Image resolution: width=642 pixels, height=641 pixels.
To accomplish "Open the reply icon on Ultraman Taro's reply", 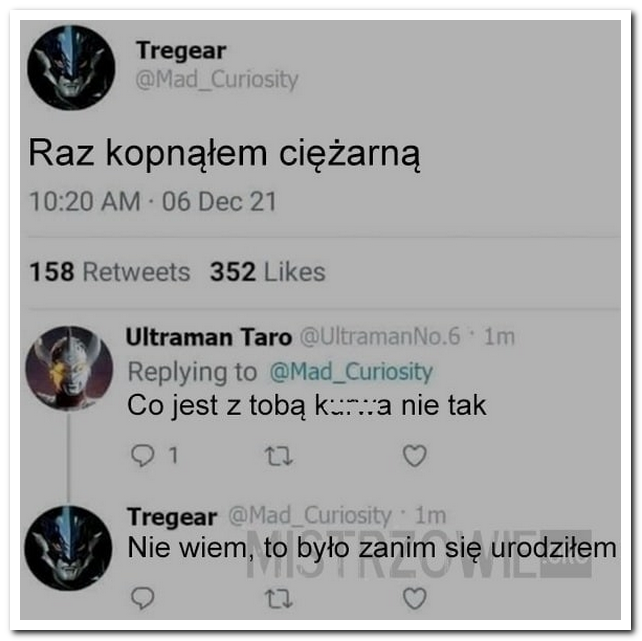I will point(142,456).
